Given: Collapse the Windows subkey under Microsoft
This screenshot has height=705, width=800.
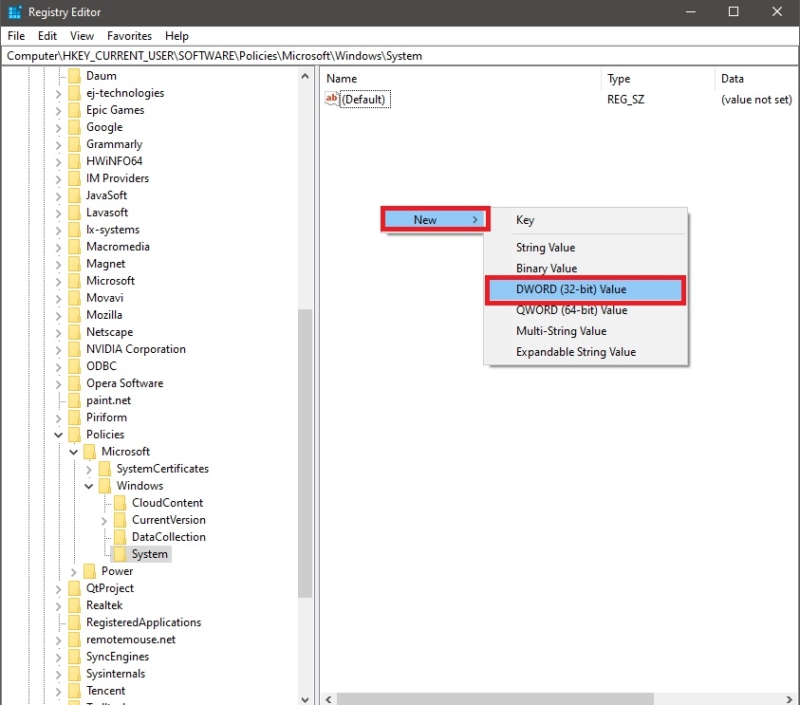Looking at the screenshot, I should 88,485.
